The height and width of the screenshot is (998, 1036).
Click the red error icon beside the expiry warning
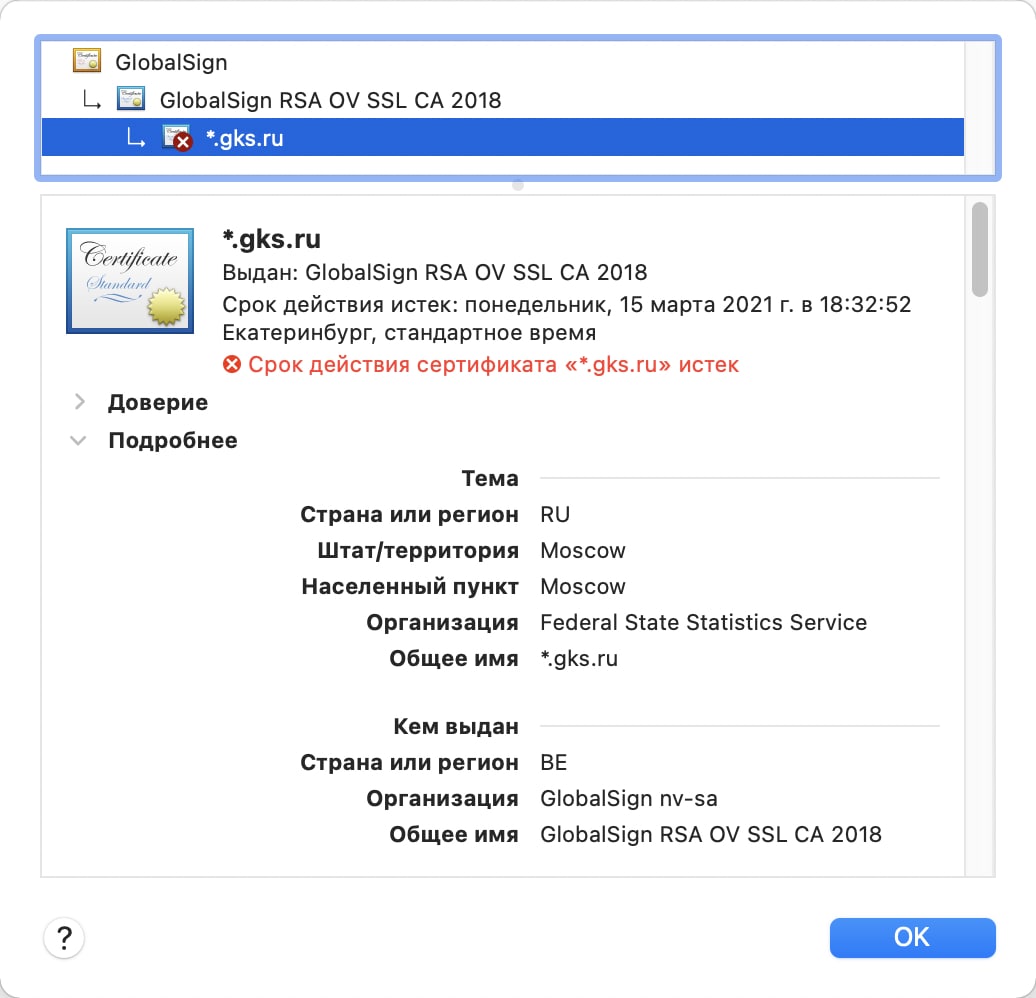pyautogui.click(x=232, y=364)
